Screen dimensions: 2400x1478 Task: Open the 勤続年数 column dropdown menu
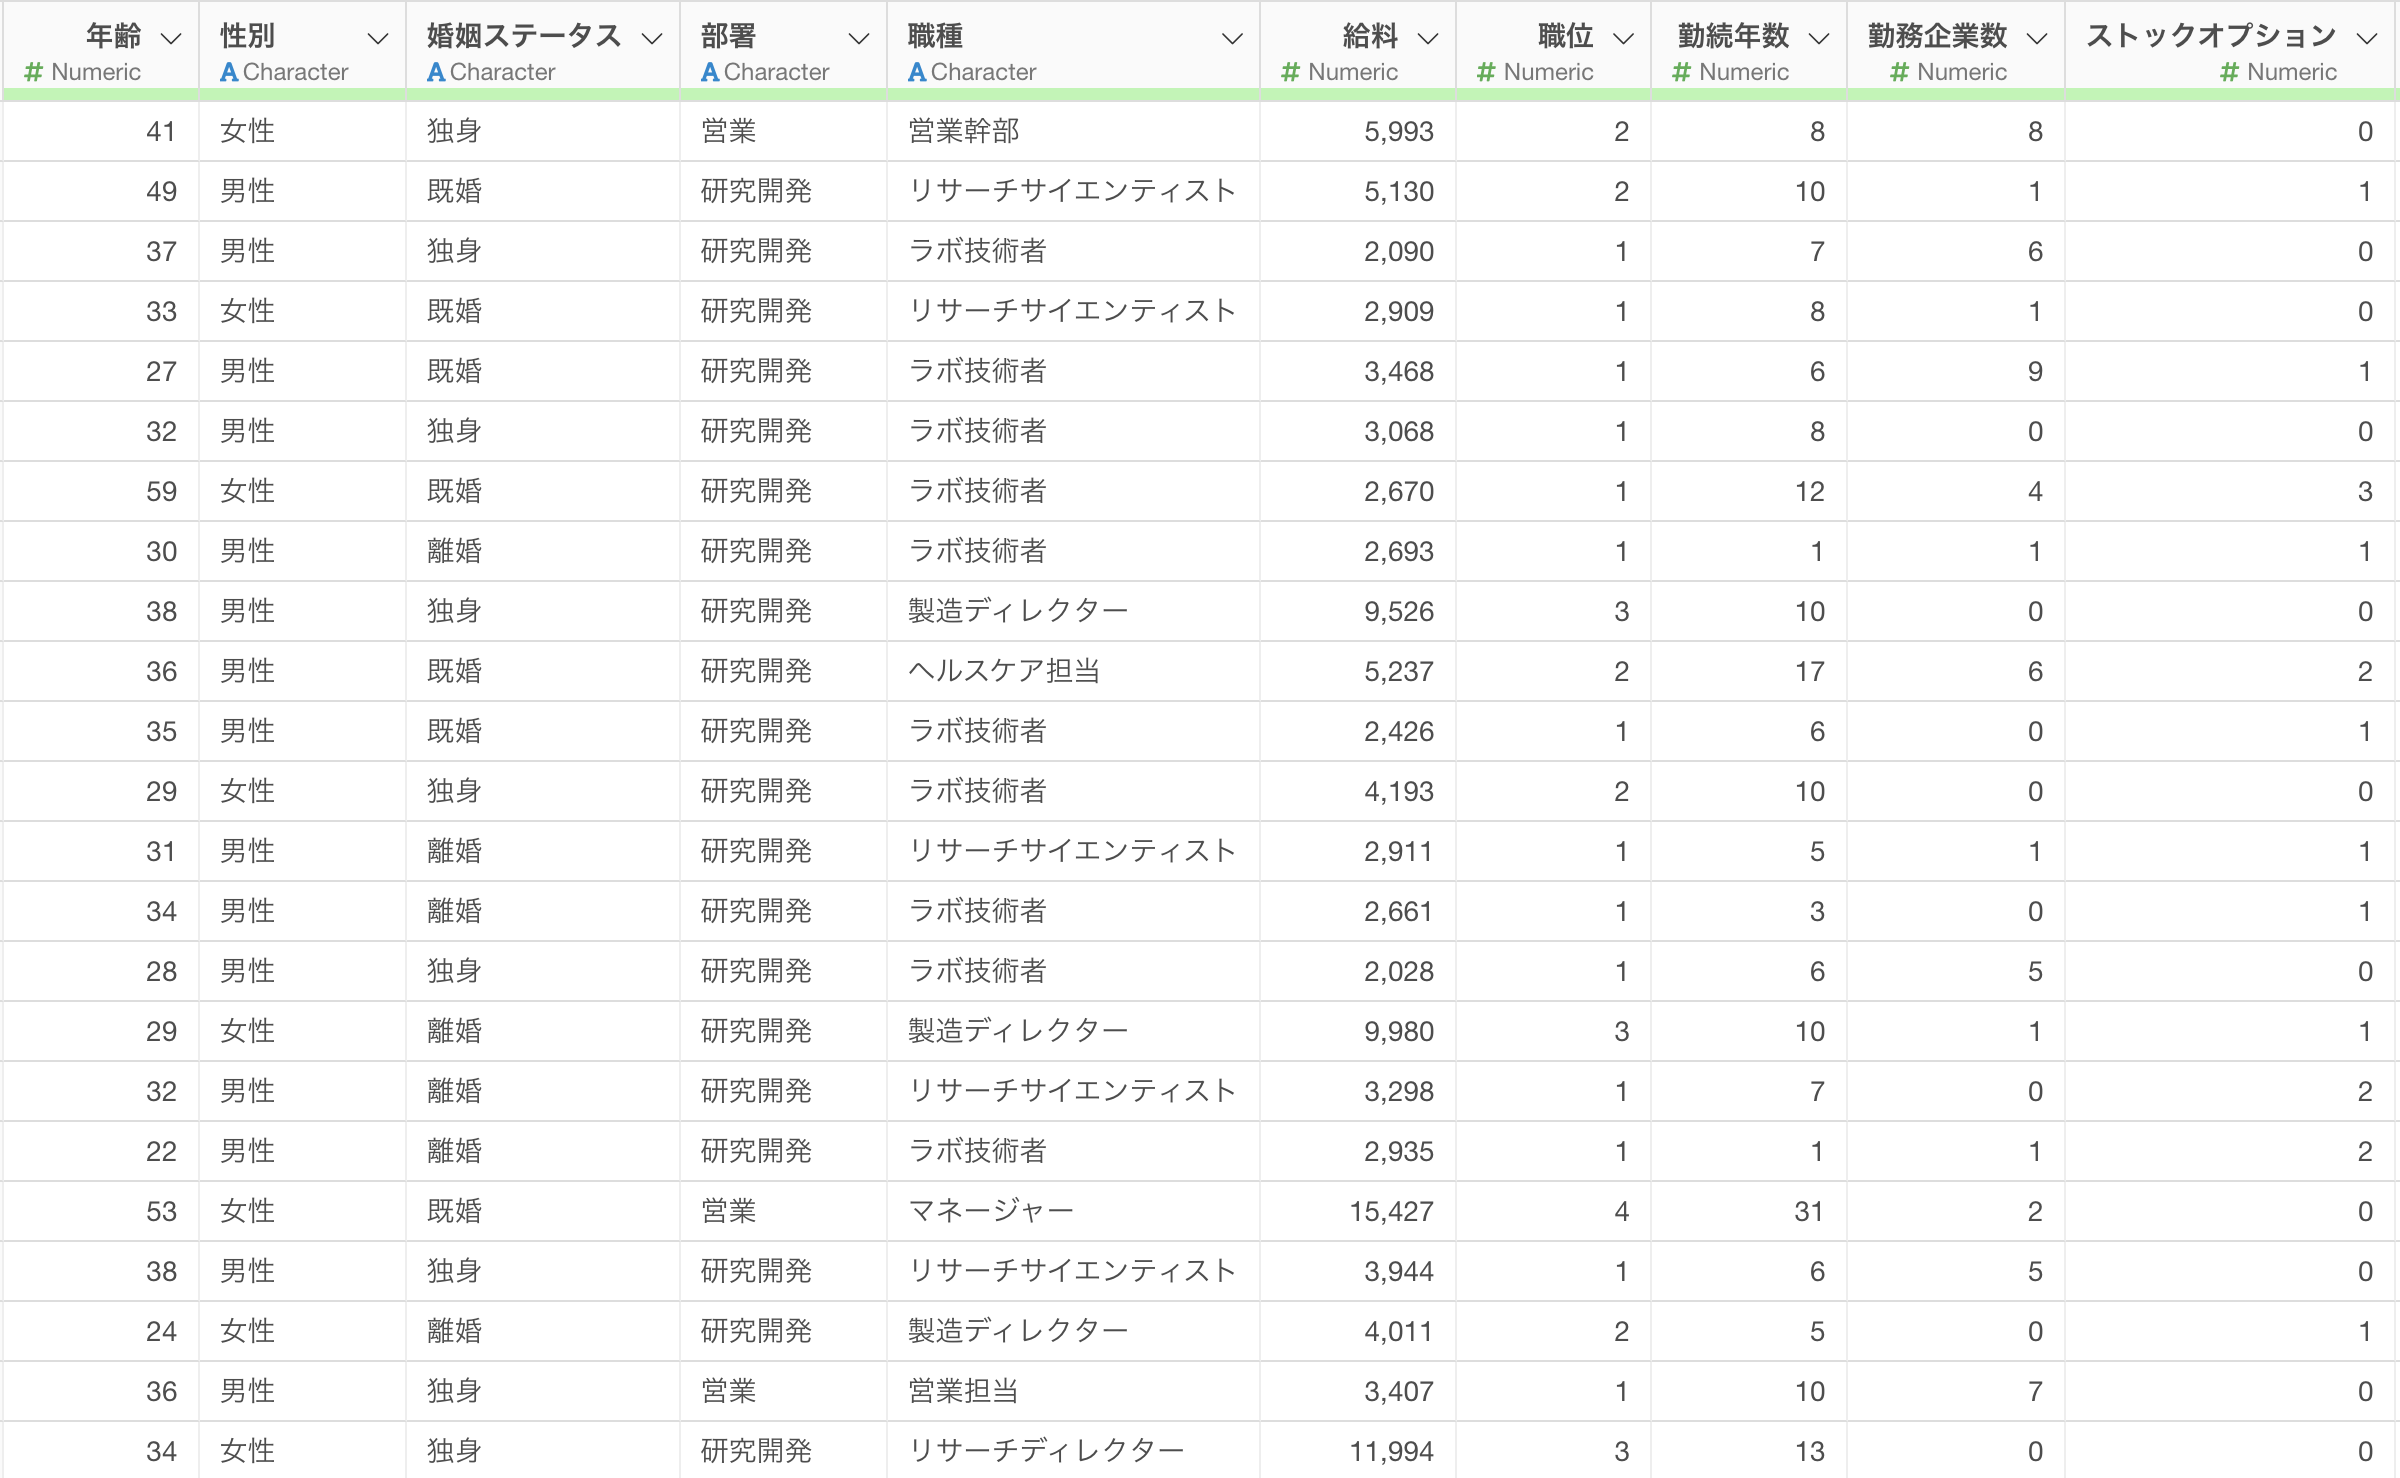1819,38
